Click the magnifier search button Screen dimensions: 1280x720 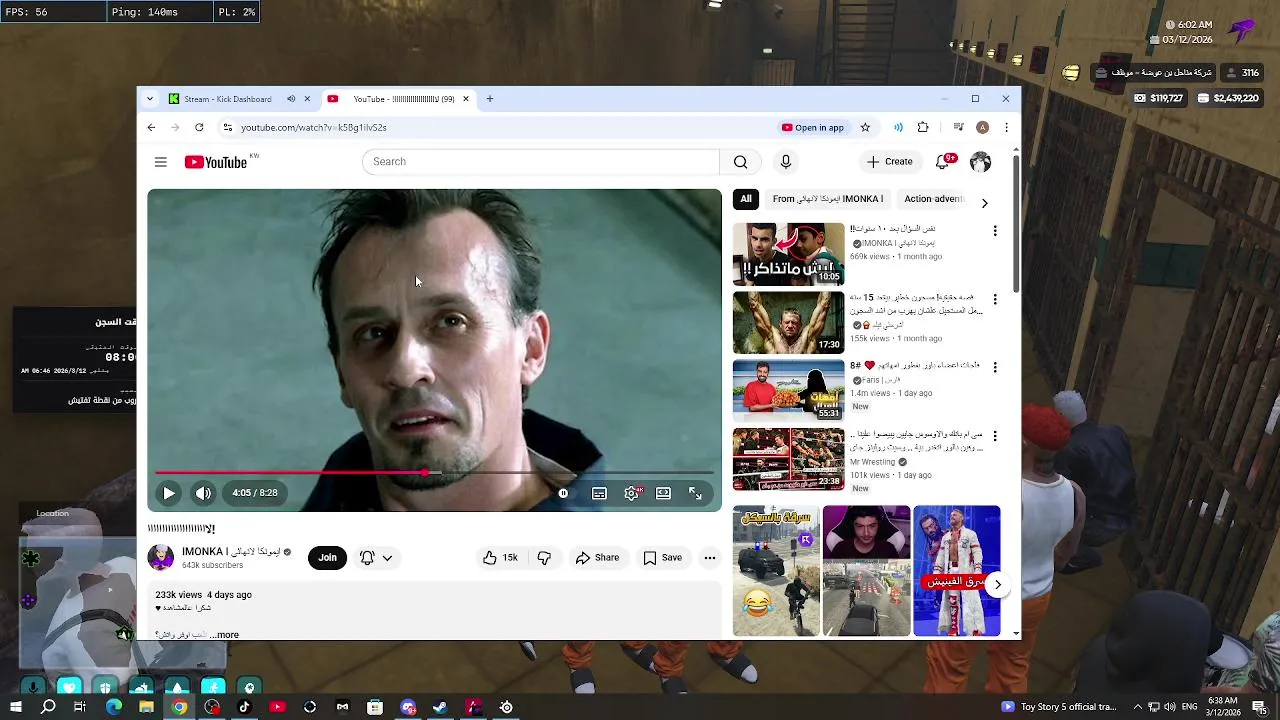[740, 162]
